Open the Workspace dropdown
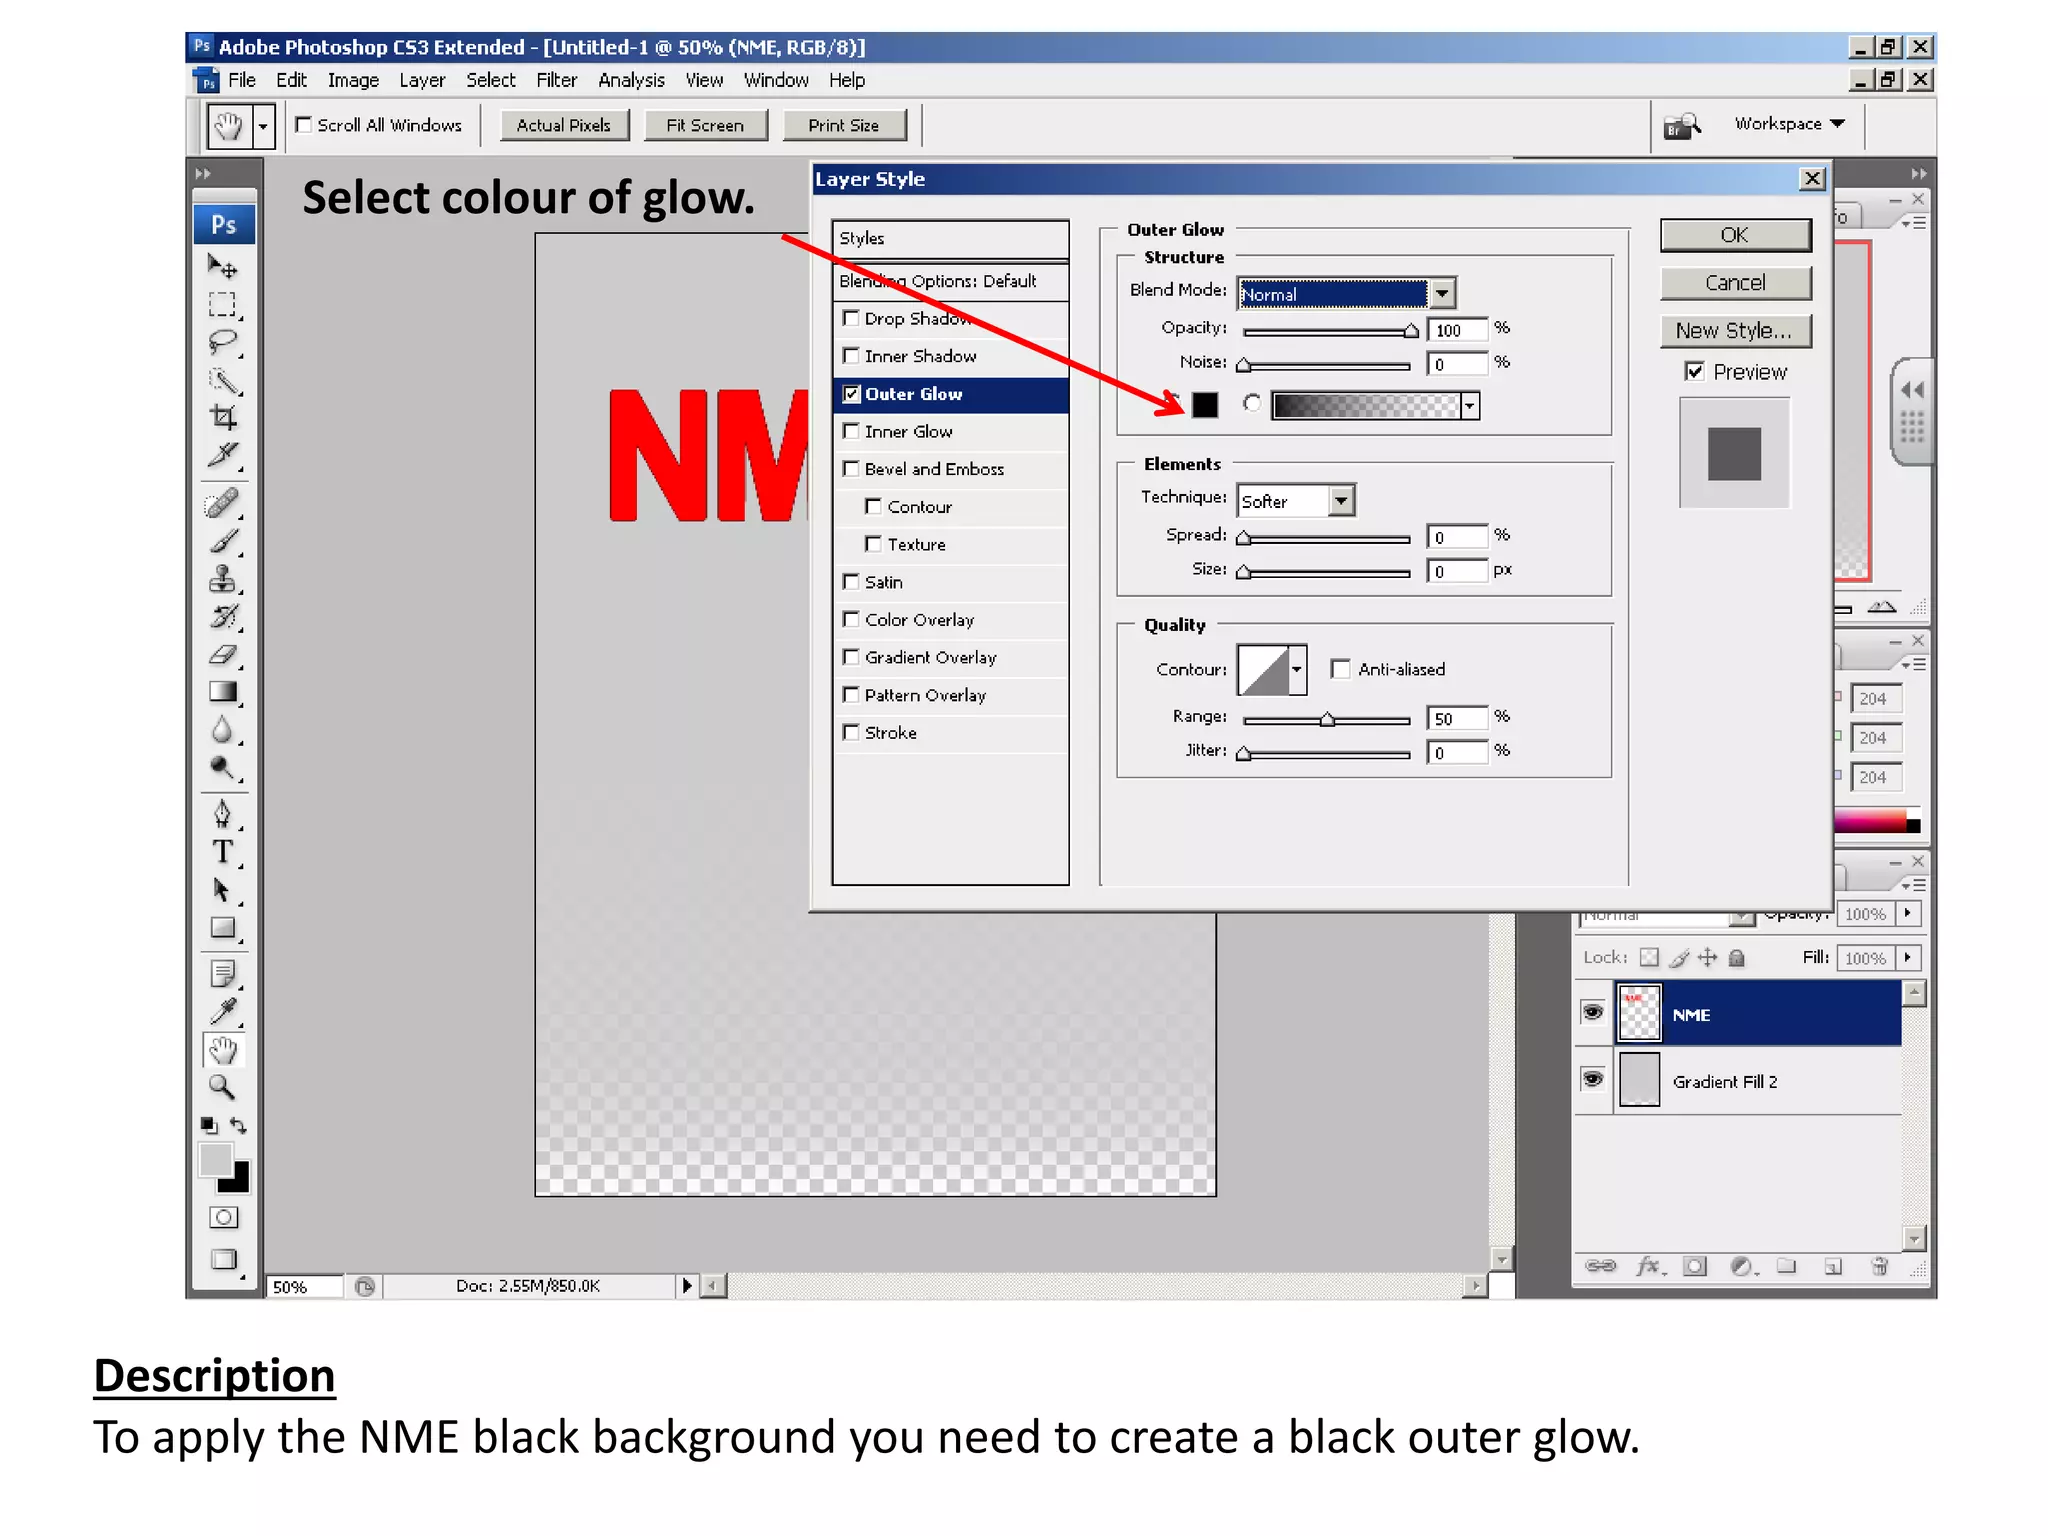The width and height of the screenshot is (2048, 1536). tap(1789, 124)
